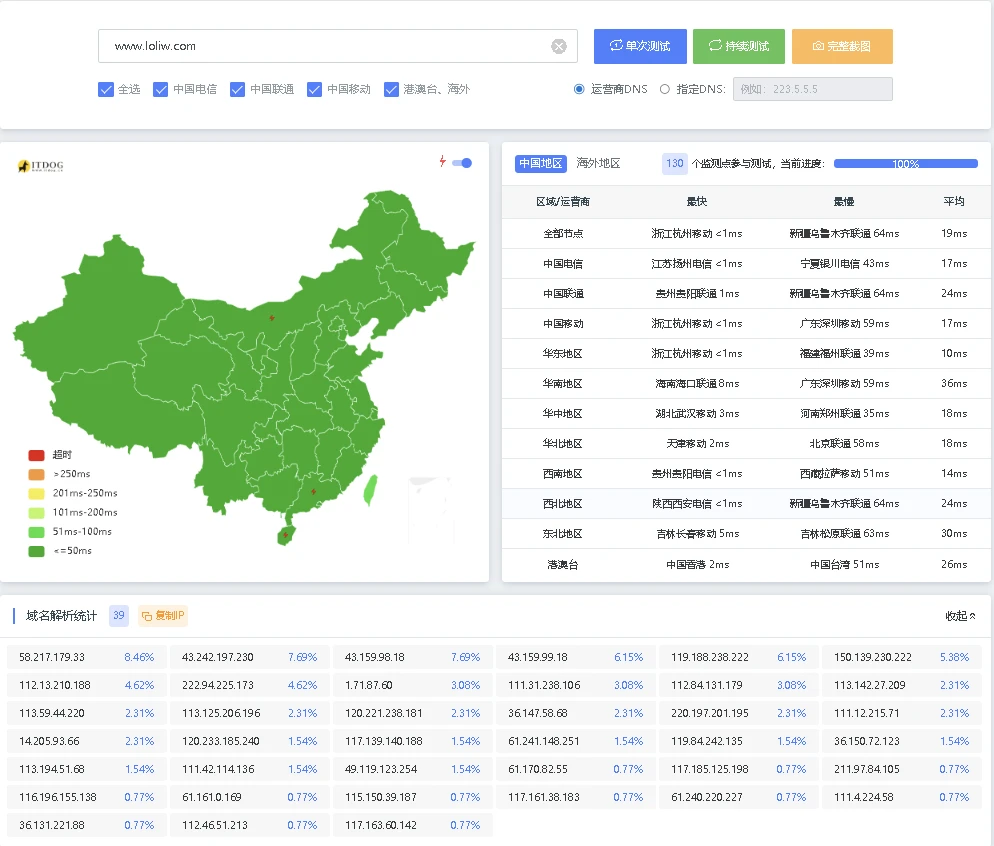994x846 pixels.
Task: Click the 51ms-100ms legend swatch
Action: coord(37,532)
